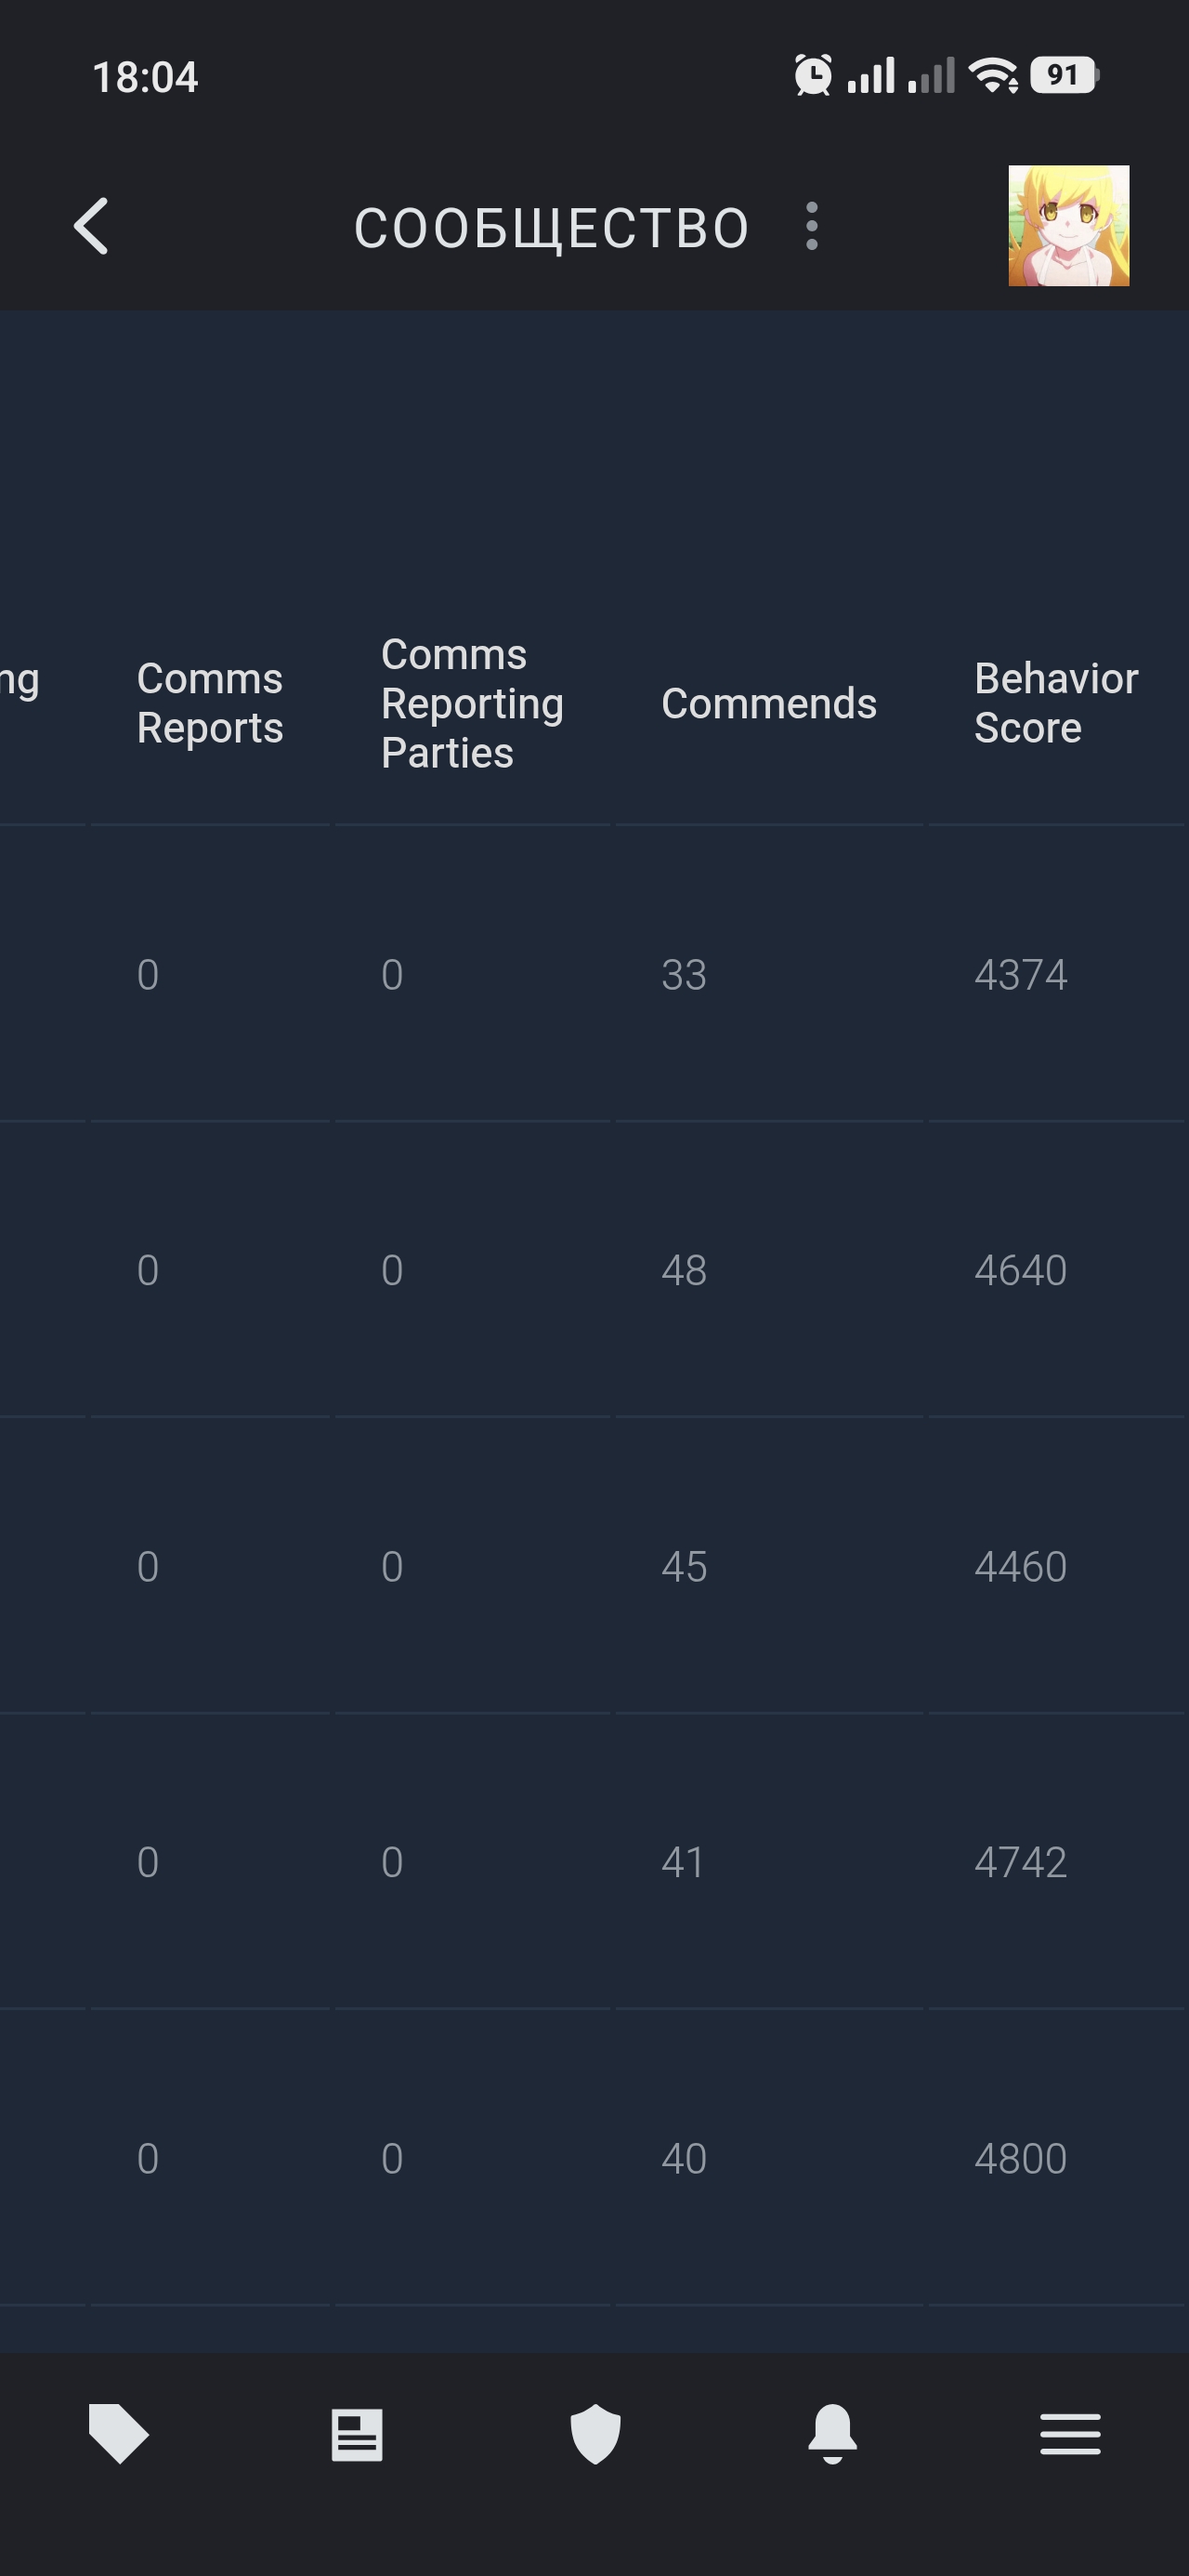The width and height of the screenshot is (1189, 2576).
Task: Select the Comms Reporting Parties column header
Action: (x=472, y=703)
